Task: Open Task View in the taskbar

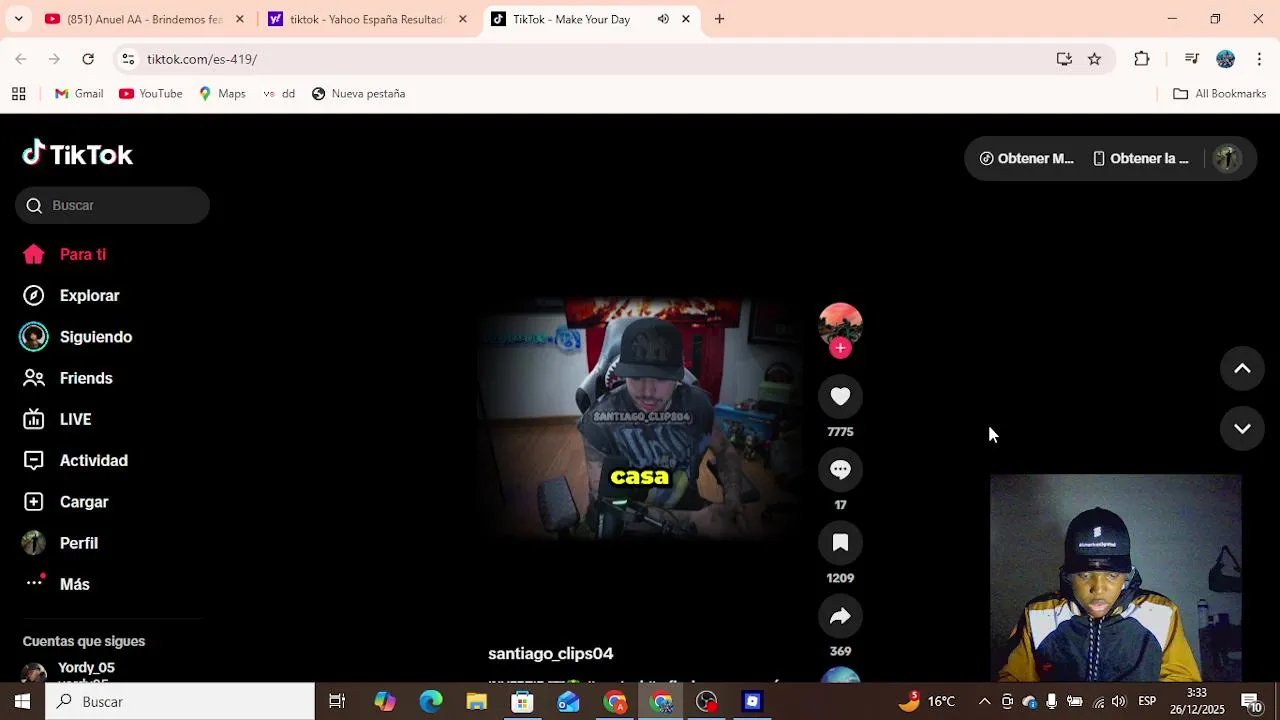Action: pyautogui.click(x=337, y=702)
